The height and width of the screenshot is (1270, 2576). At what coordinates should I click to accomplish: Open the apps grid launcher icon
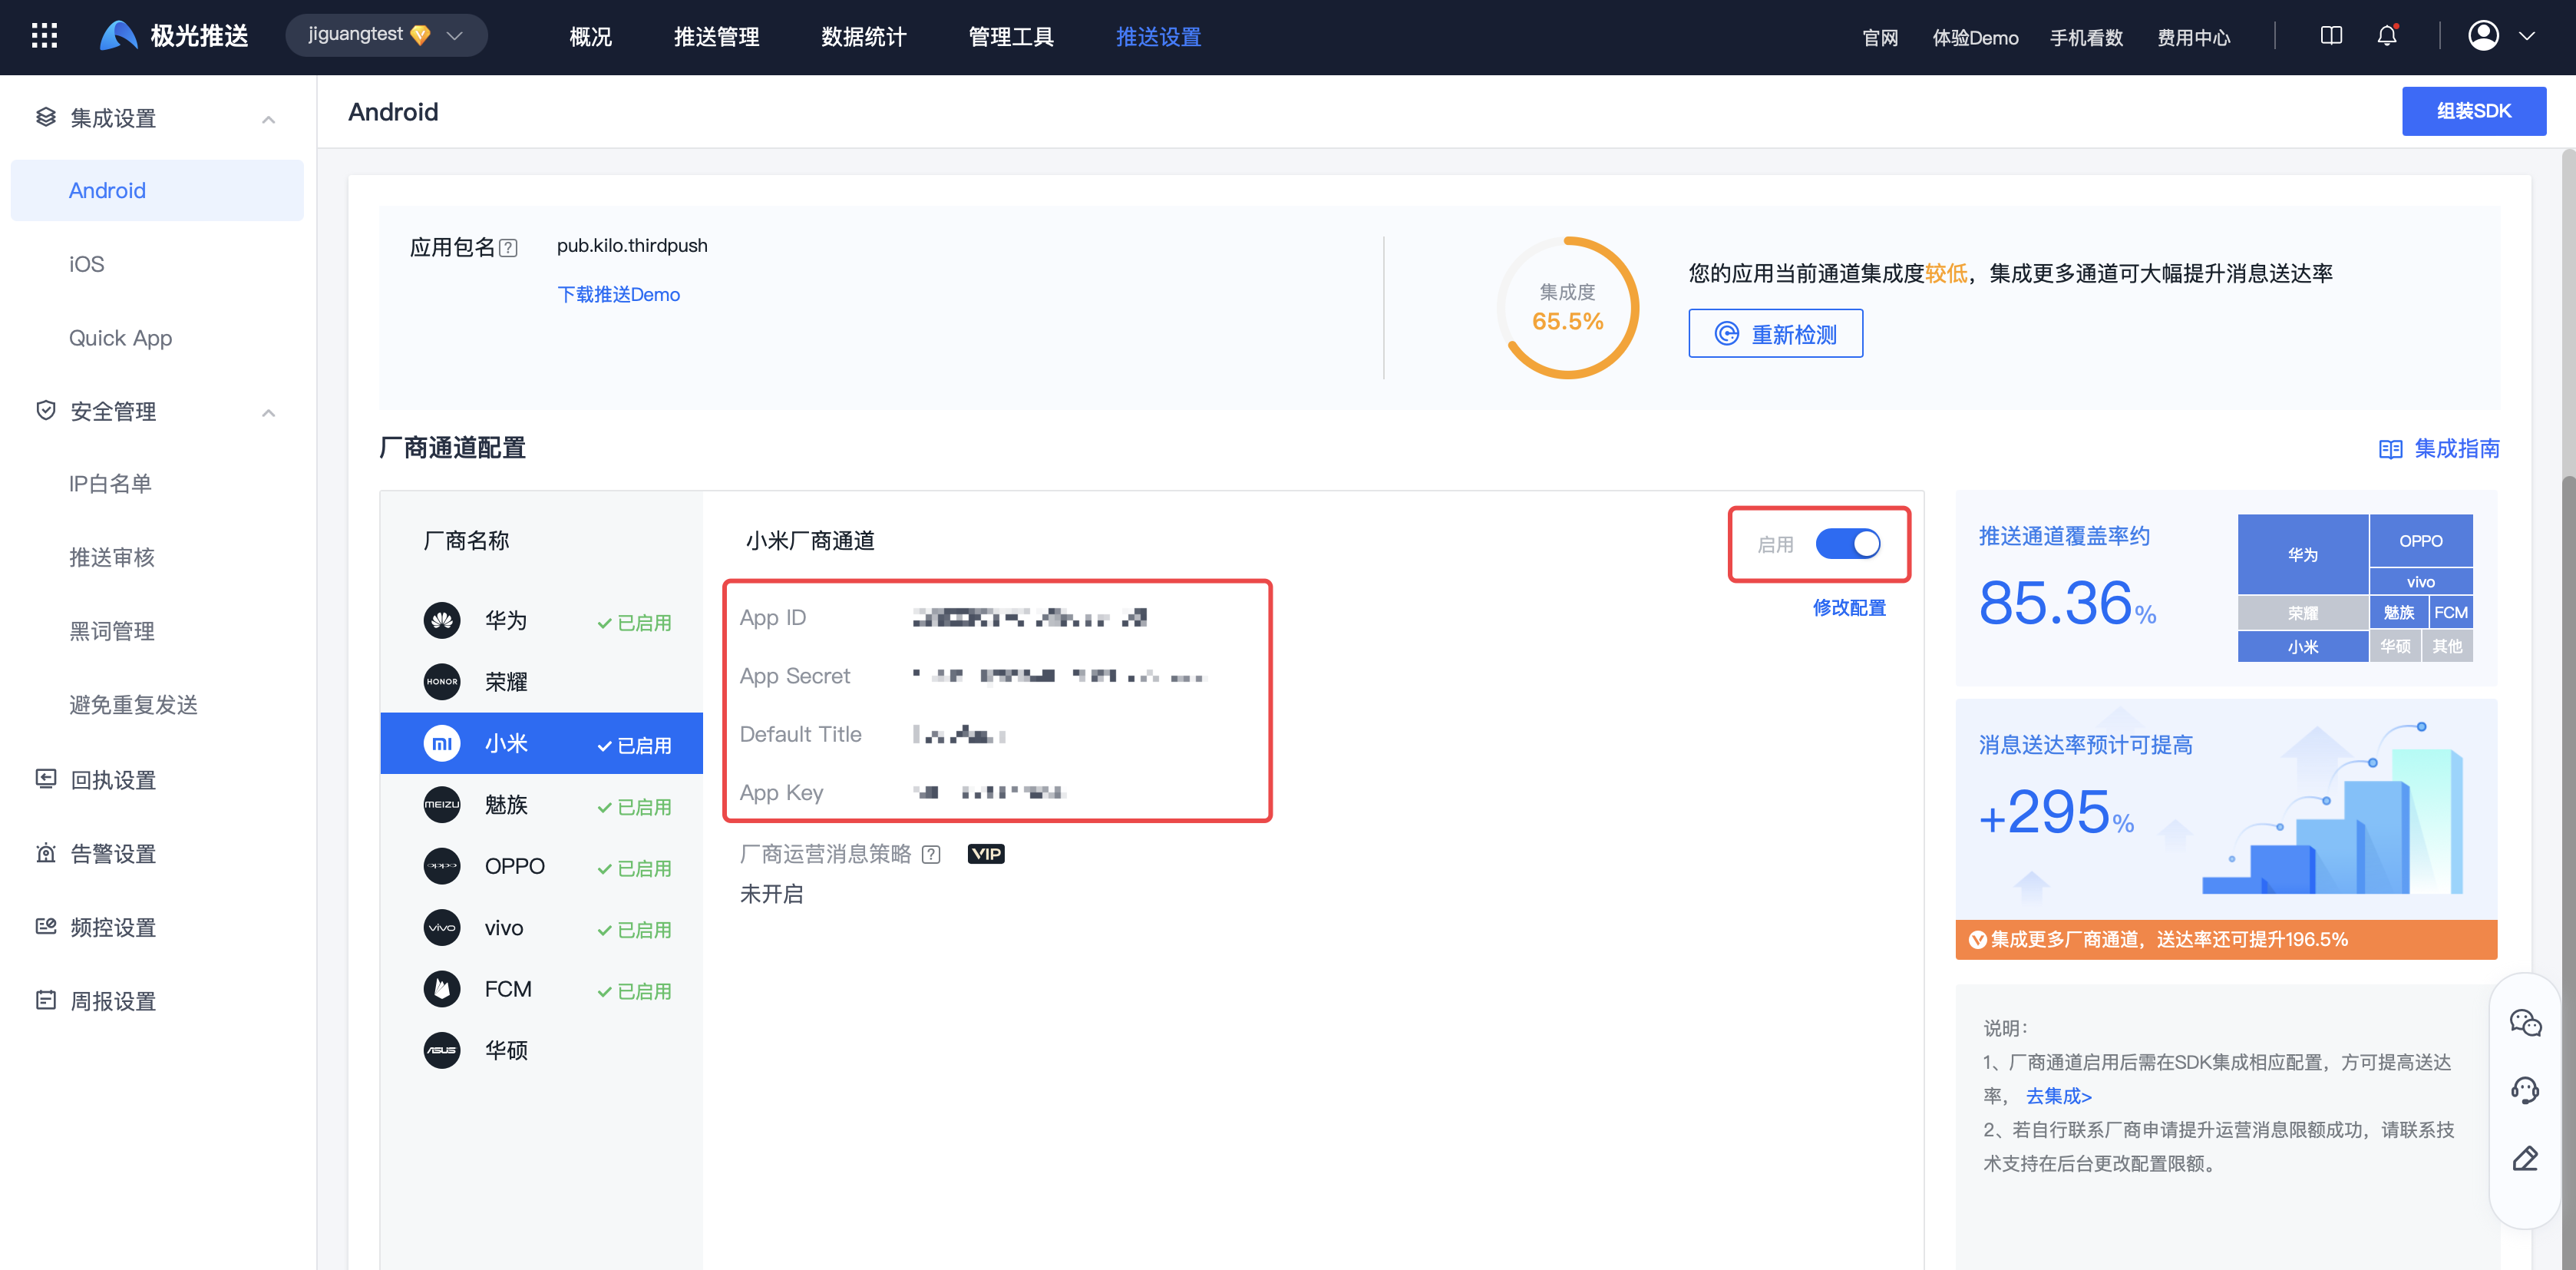coord(44,36)
